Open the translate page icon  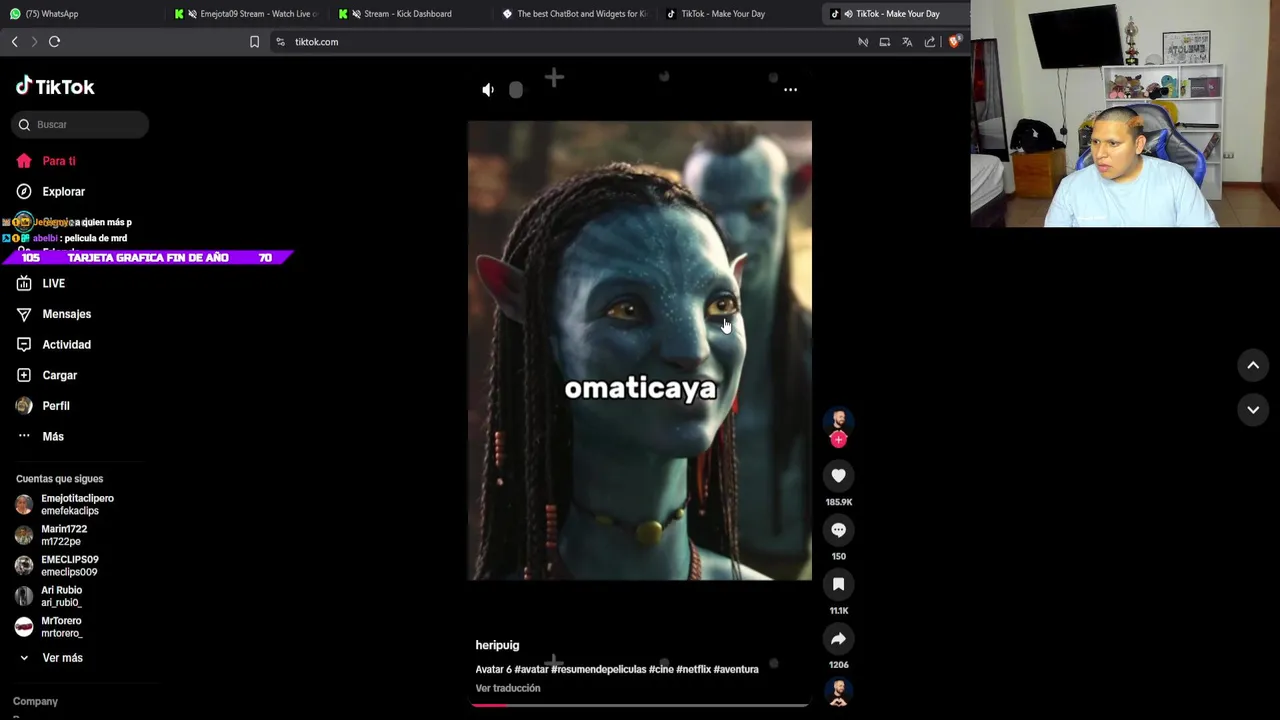pyautogui.click(x=907, y=42)
